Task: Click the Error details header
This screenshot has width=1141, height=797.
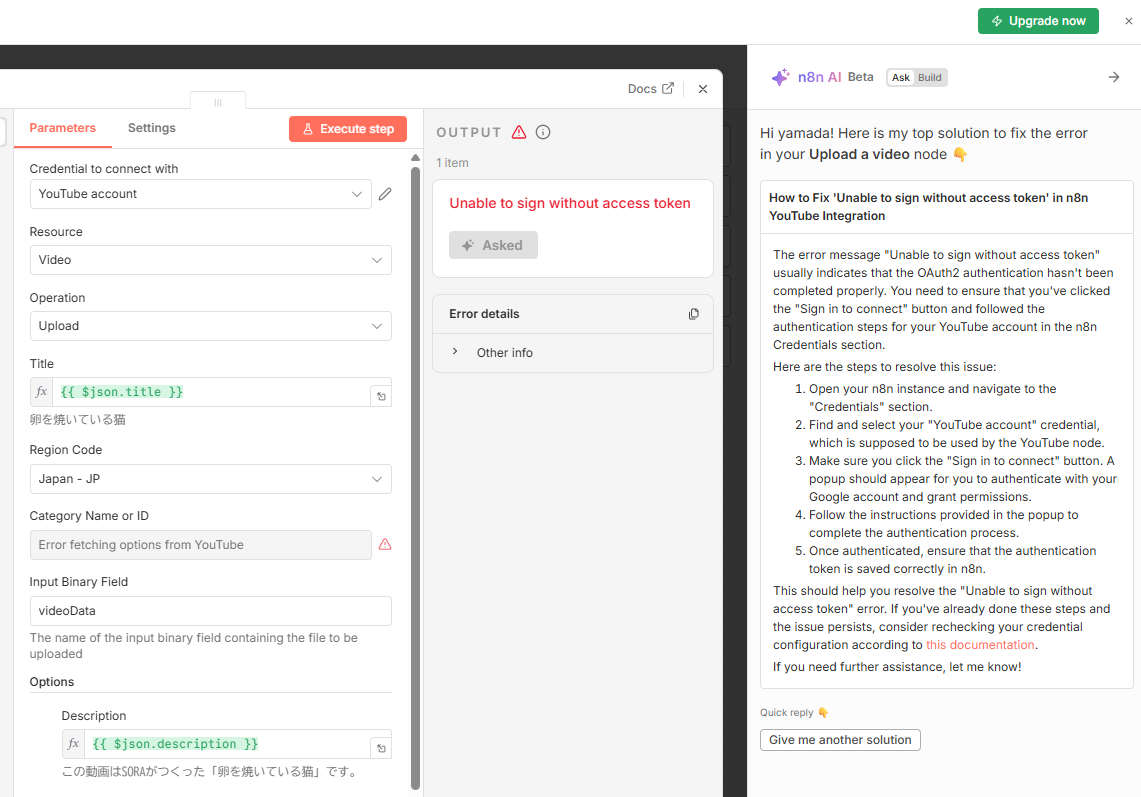Action: 573,314
